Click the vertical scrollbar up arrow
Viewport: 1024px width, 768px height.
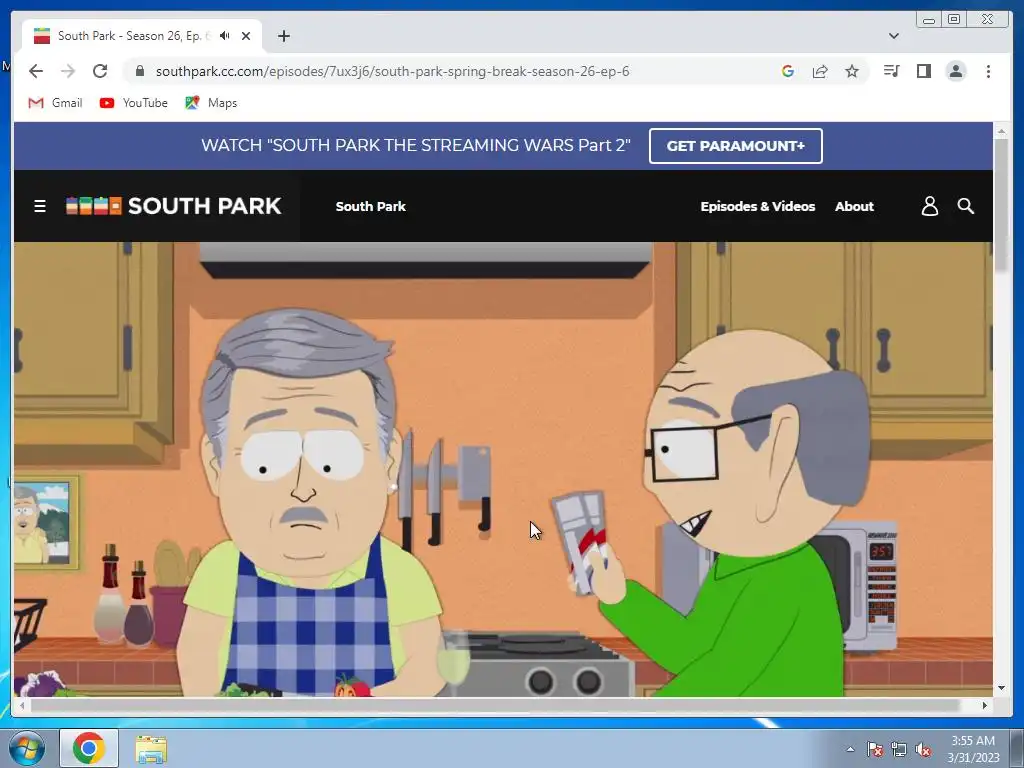click(x=1001, y=131)
